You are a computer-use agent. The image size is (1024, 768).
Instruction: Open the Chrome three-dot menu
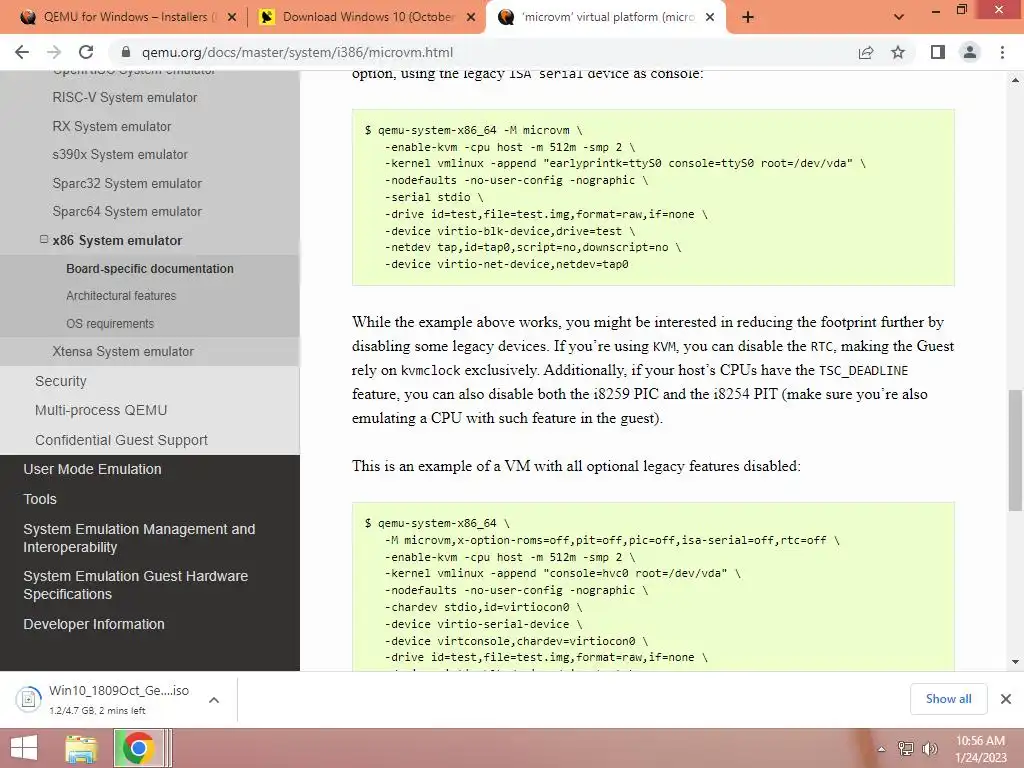[1002, 52]
